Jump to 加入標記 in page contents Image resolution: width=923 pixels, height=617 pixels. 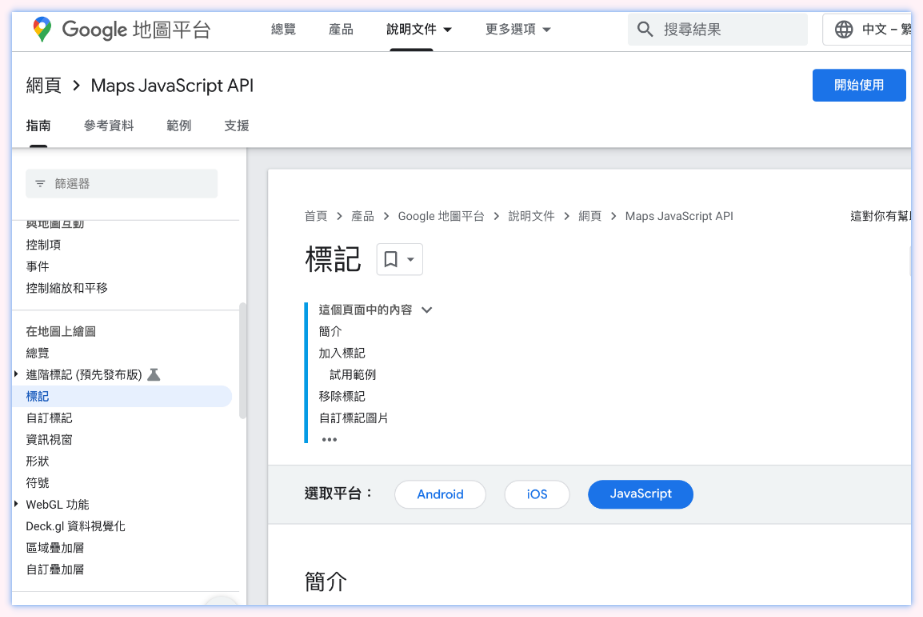[x=342, y=353]
